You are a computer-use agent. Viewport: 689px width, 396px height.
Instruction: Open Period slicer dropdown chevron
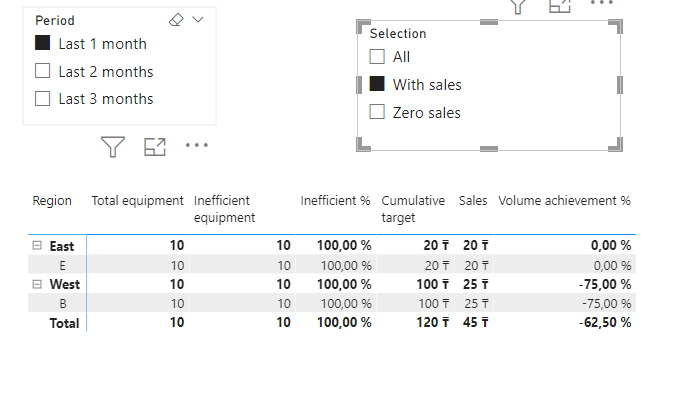coord(198,19)
